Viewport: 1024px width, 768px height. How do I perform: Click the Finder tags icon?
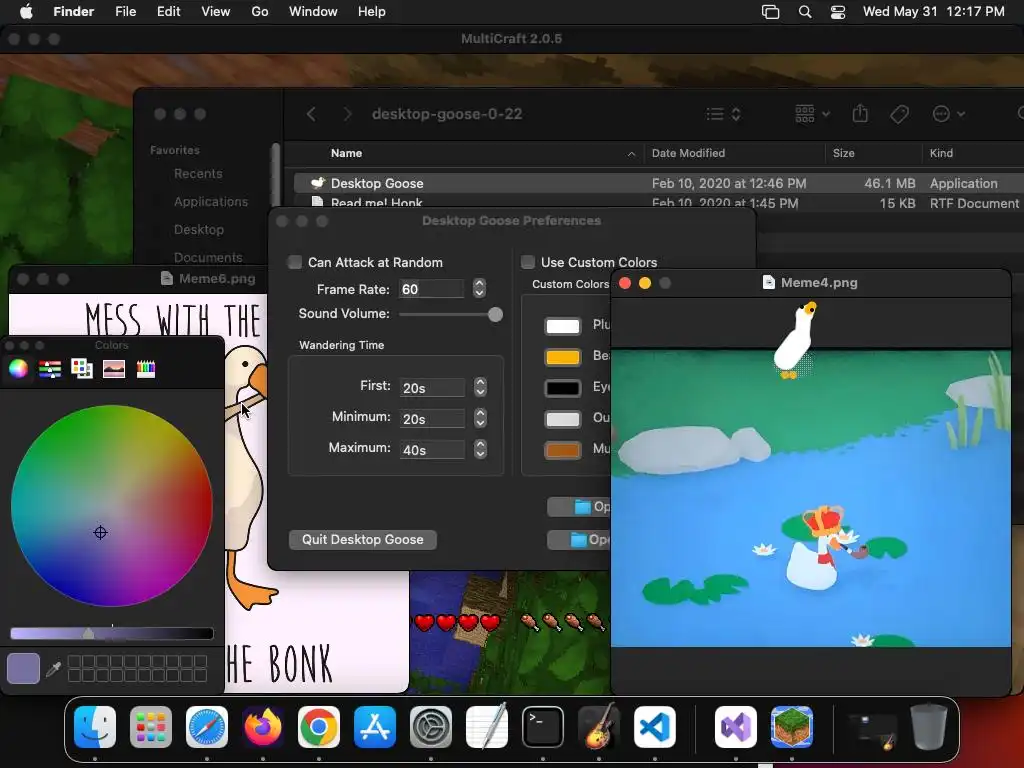point(899,114)
